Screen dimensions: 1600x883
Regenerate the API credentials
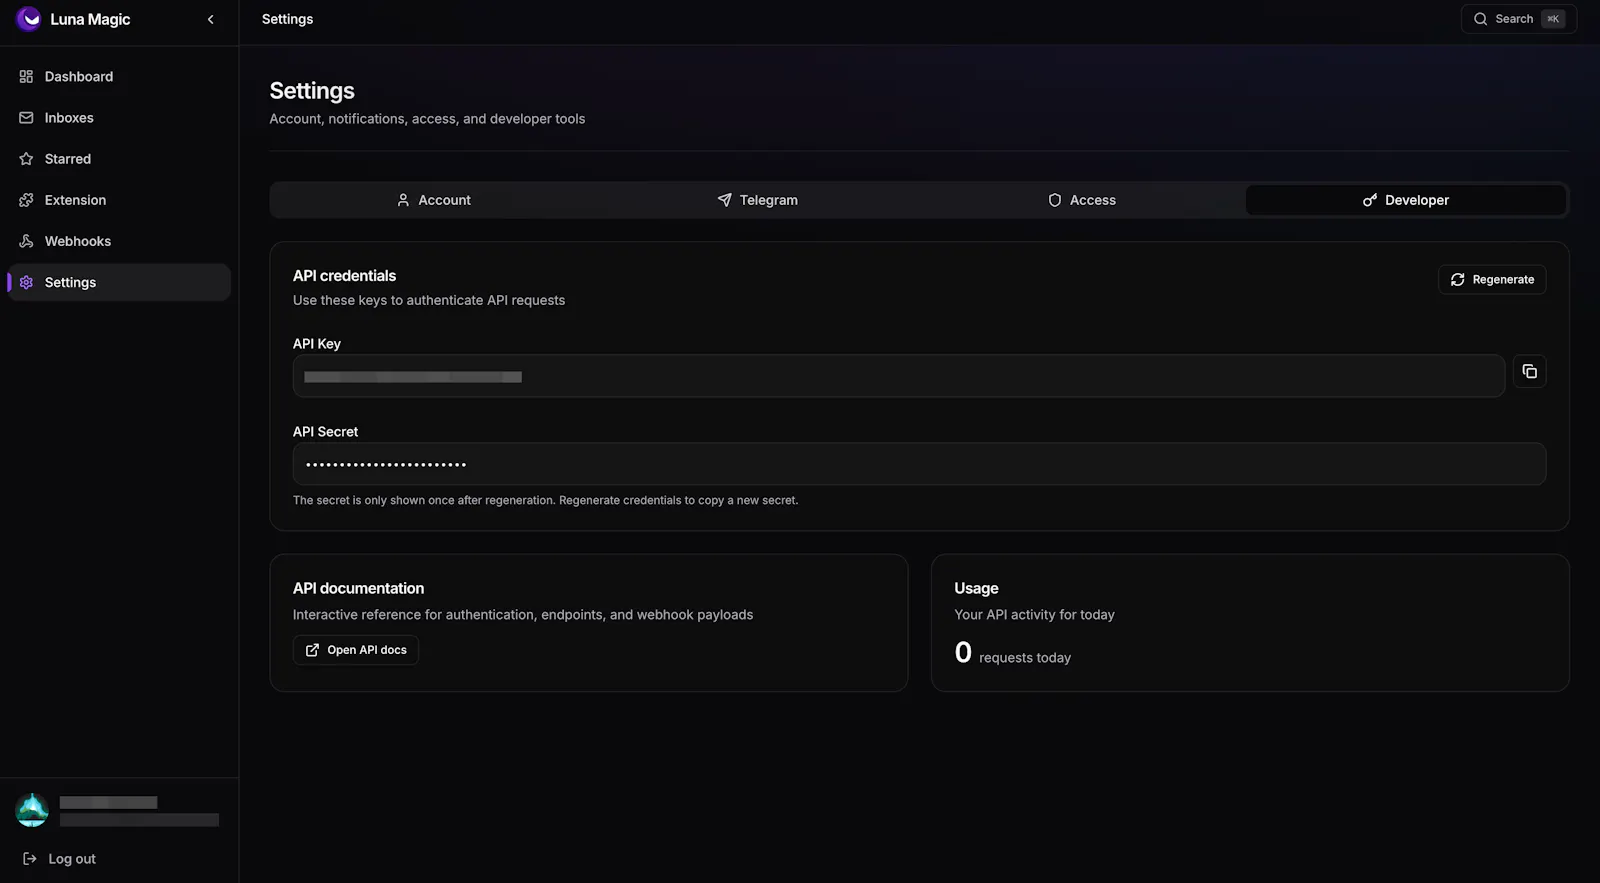(x=1492, y=280)
